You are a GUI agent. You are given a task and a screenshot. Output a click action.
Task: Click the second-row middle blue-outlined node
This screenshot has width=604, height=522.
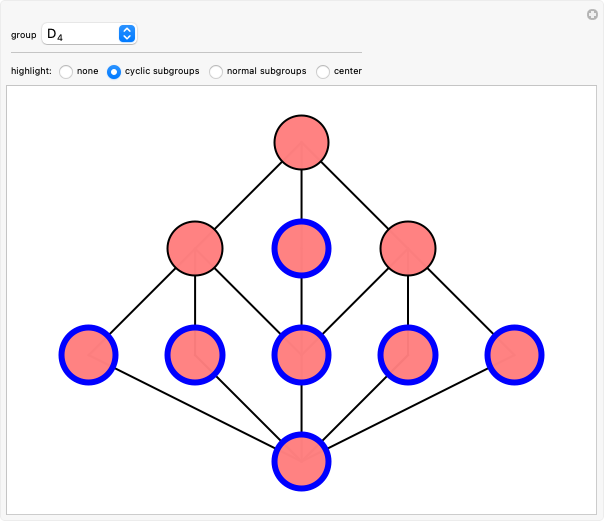pos(301,248)
